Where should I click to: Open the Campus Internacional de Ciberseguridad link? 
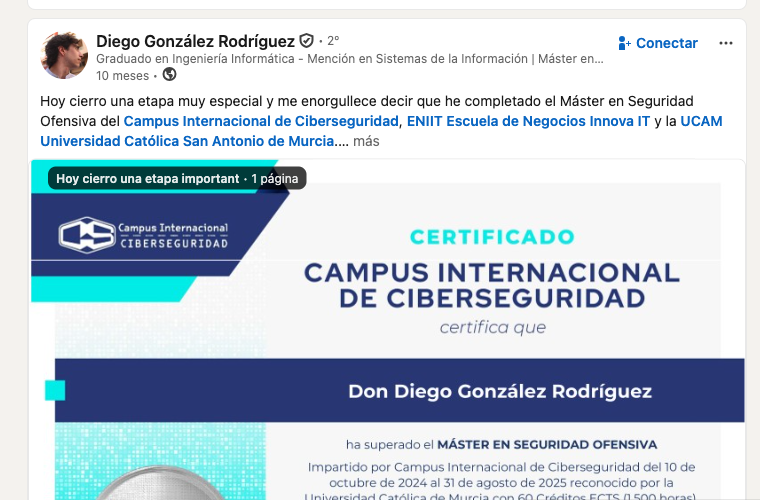tap(261, 121)
